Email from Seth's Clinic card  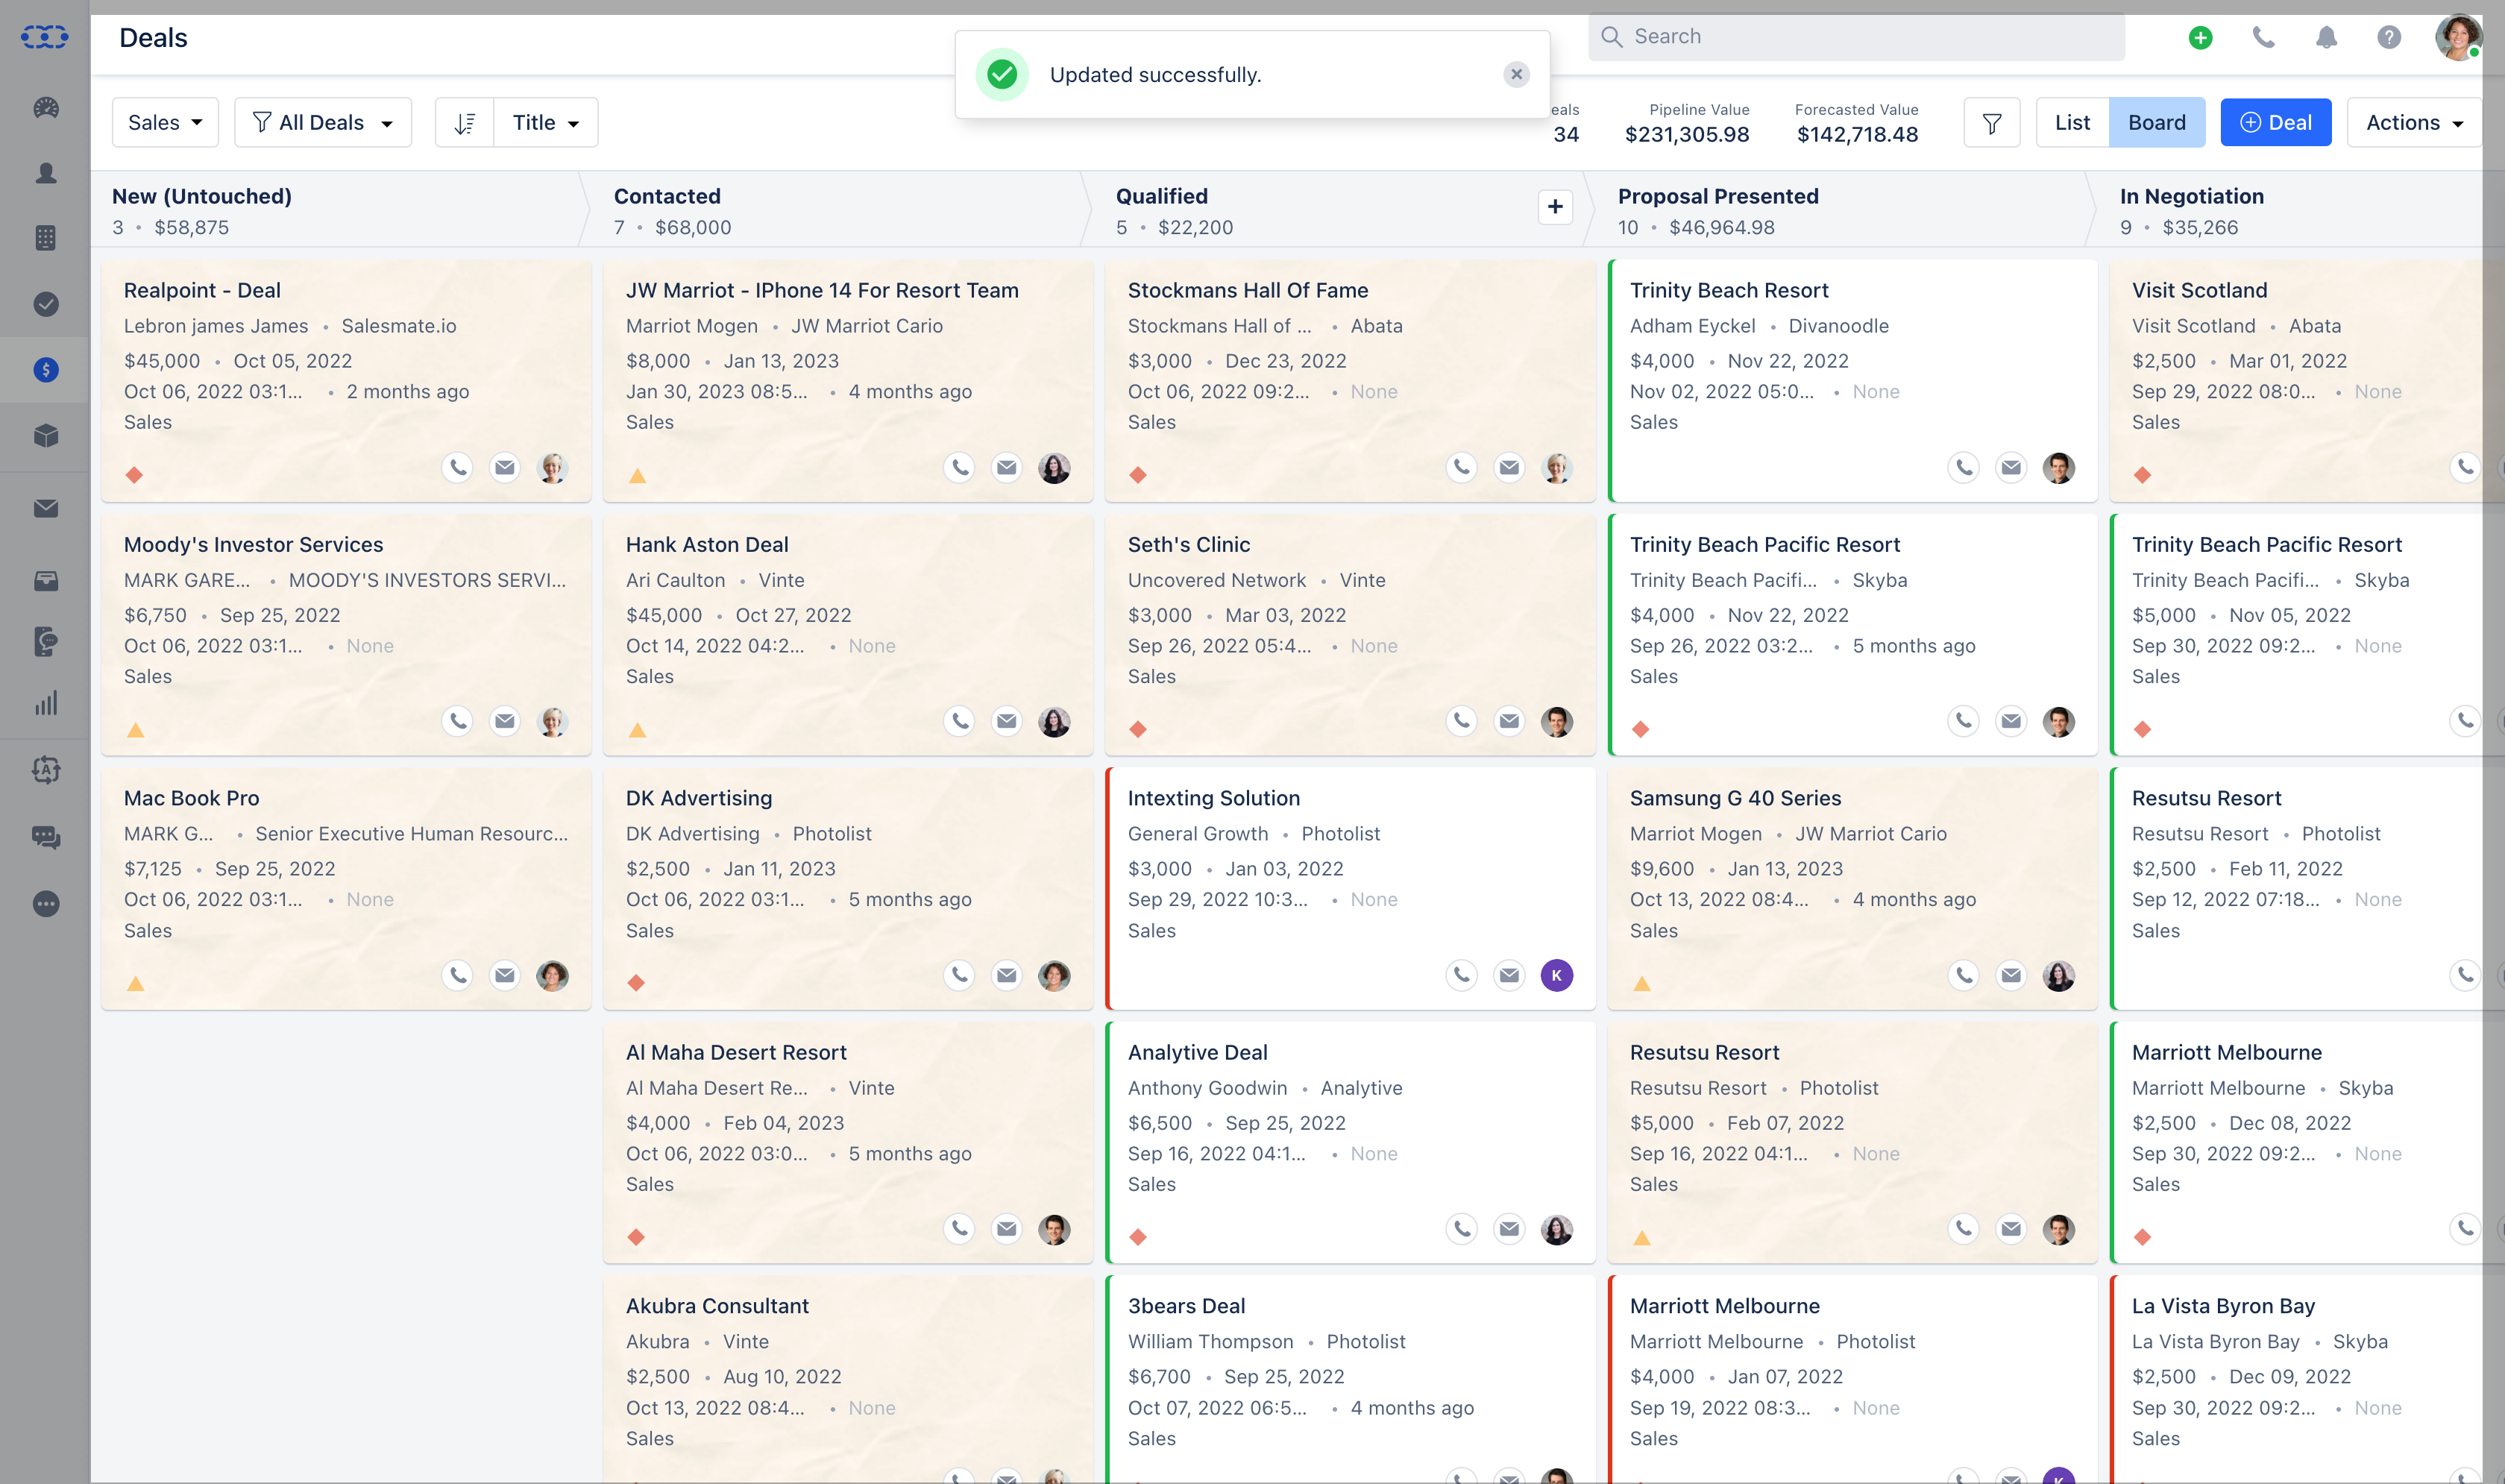click(x=1509, y=721)
